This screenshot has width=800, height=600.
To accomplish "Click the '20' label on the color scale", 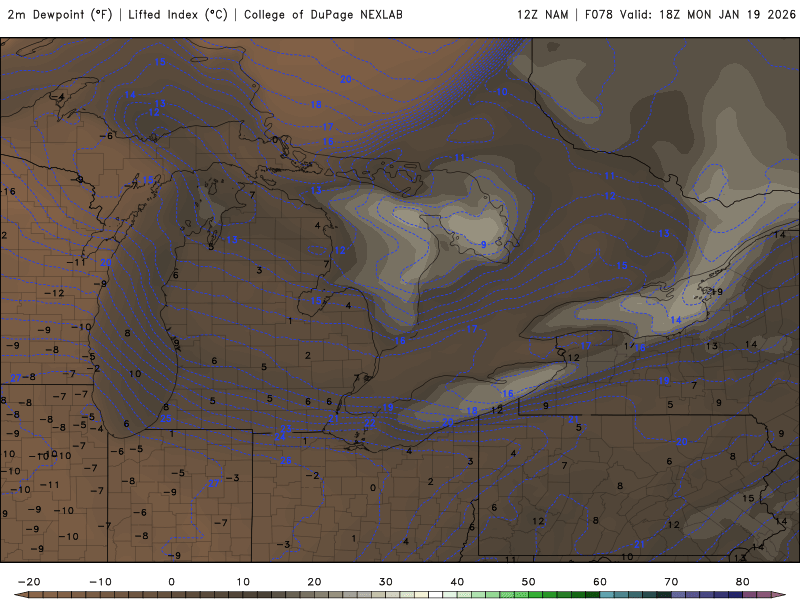I will 314,582.
